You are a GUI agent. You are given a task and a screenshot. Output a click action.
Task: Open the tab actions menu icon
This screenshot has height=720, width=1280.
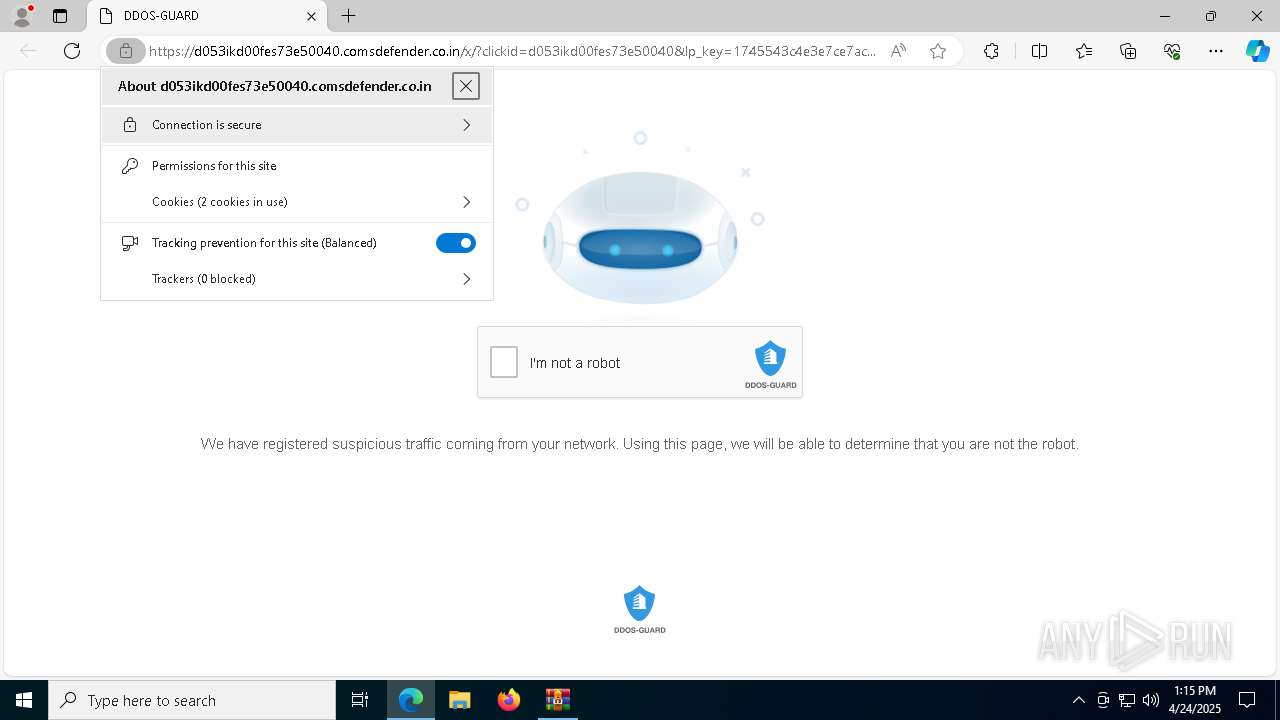pos(60,16)
